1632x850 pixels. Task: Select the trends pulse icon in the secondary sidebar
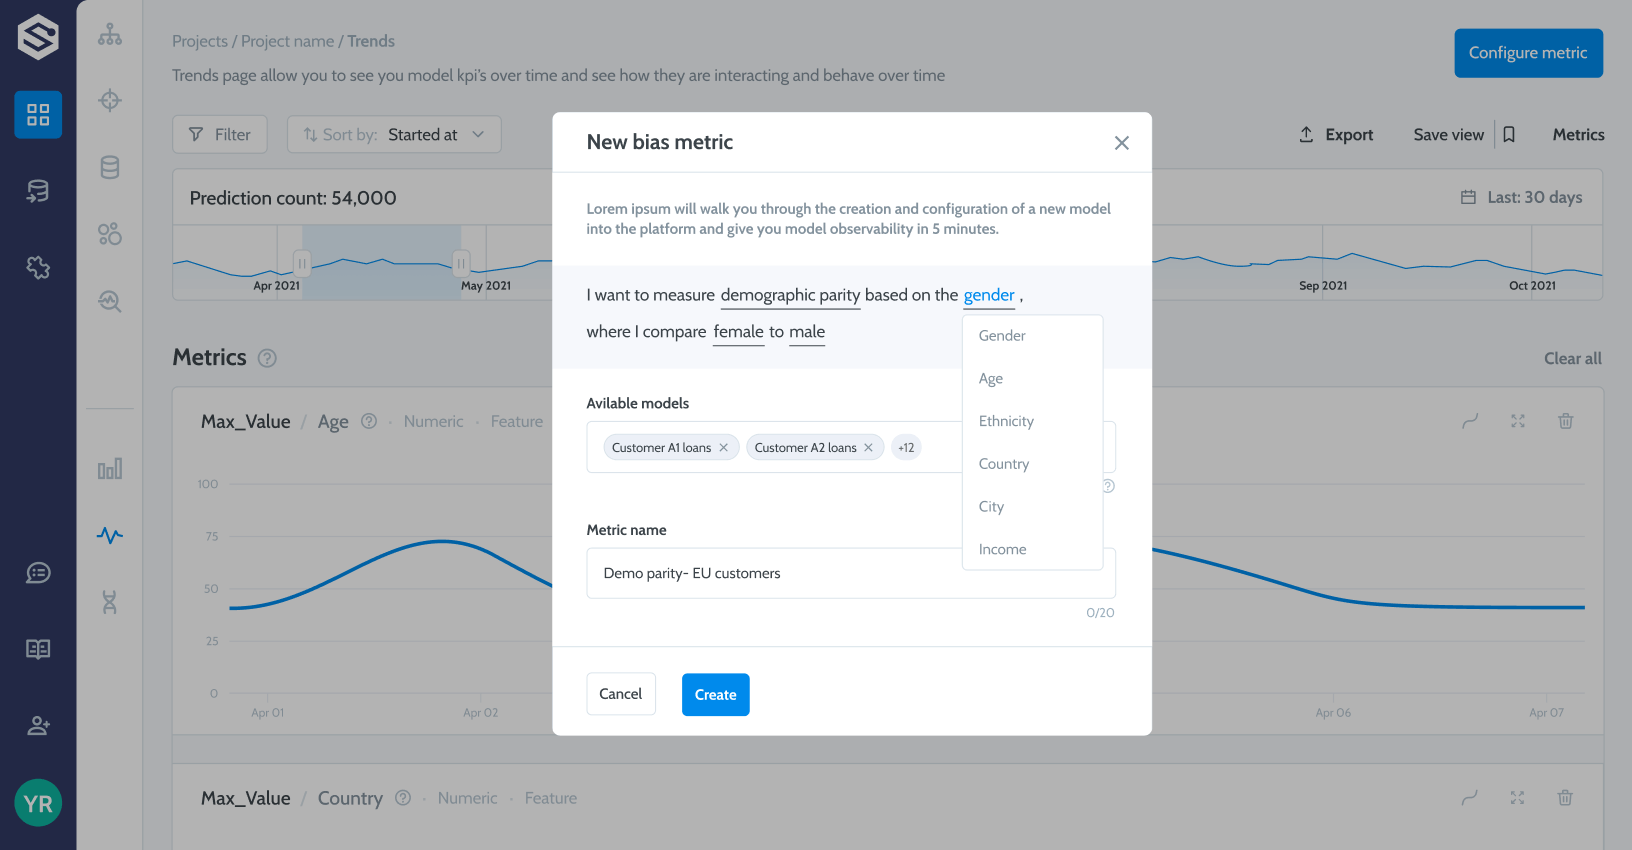point(110,535)
